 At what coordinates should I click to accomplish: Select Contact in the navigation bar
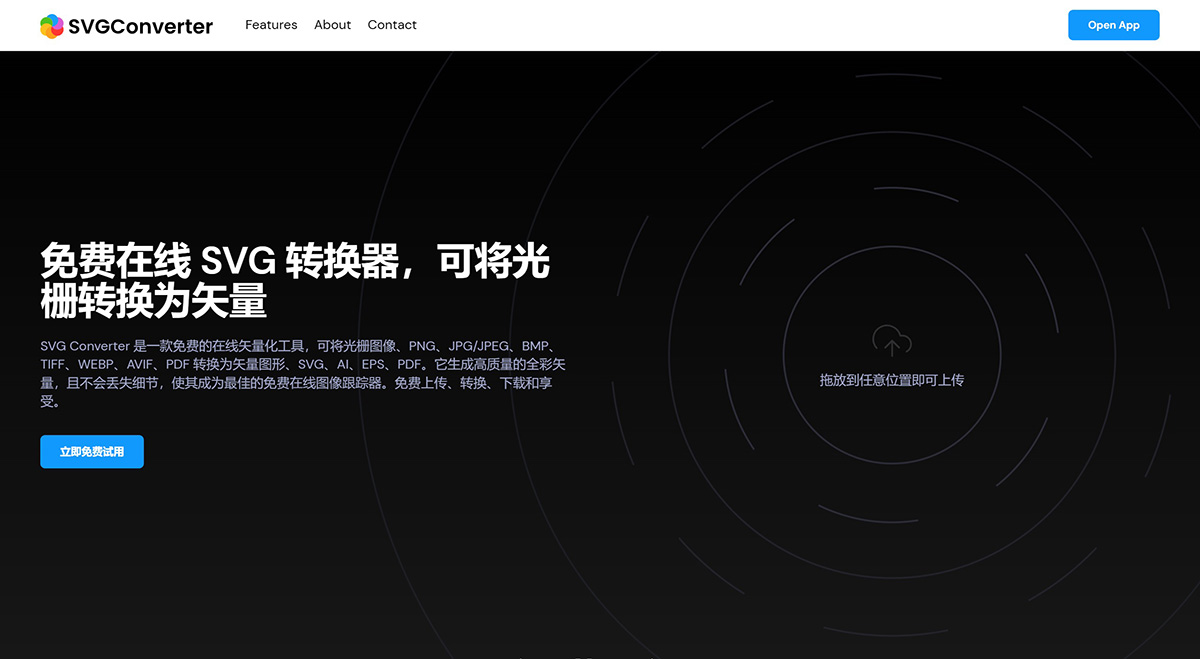point(392,25)
